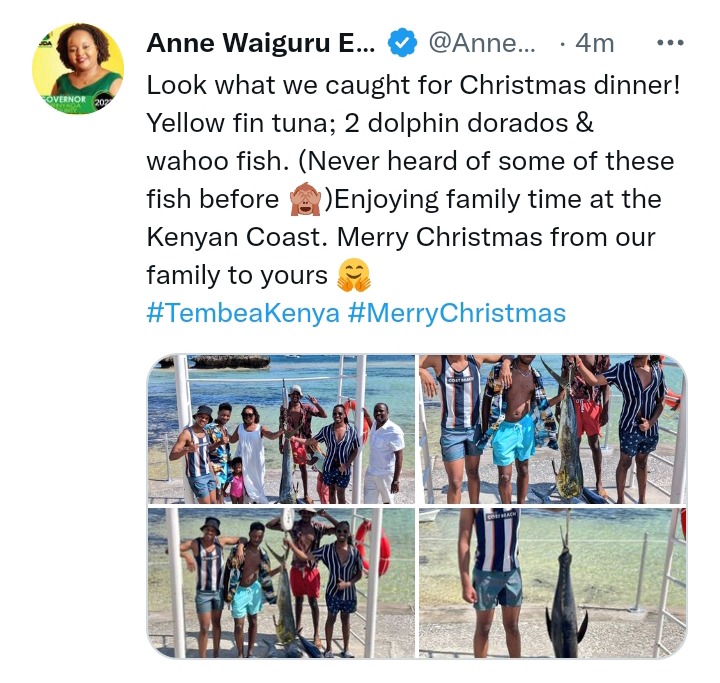Image resolution: width=720 pixels, height=683 pixels.
Task: Open the #MerryChristmas hashtag
Action: (456, 313)
